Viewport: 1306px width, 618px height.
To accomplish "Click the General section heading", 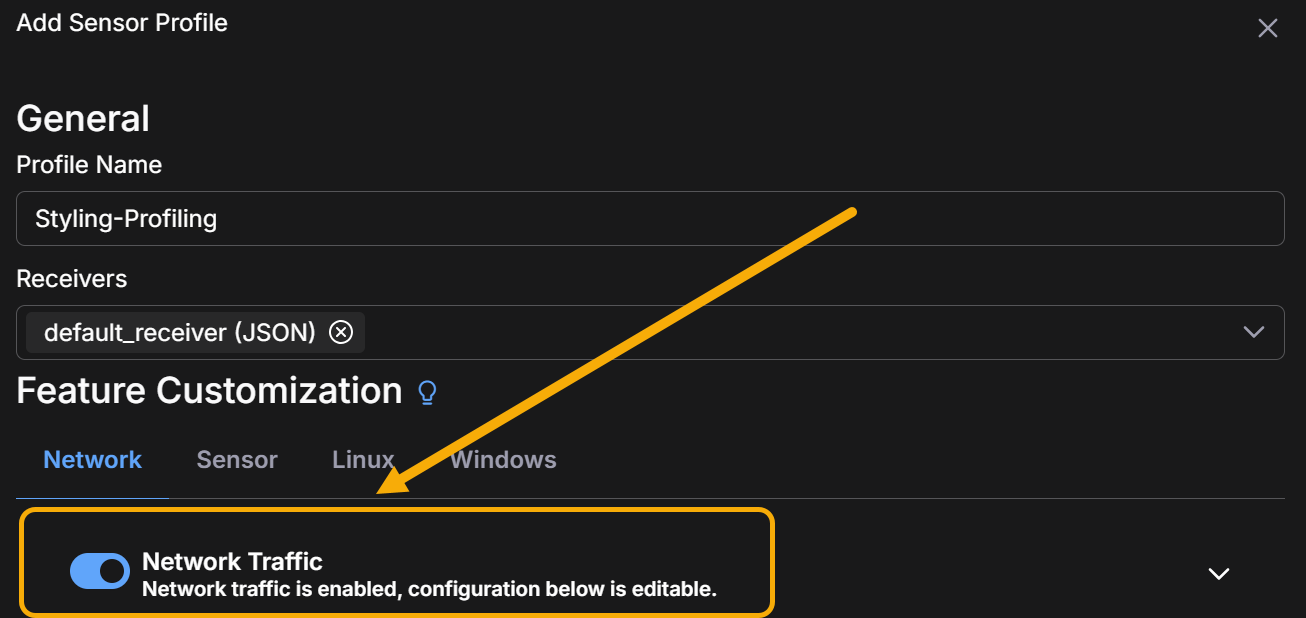I will [83, 118].
